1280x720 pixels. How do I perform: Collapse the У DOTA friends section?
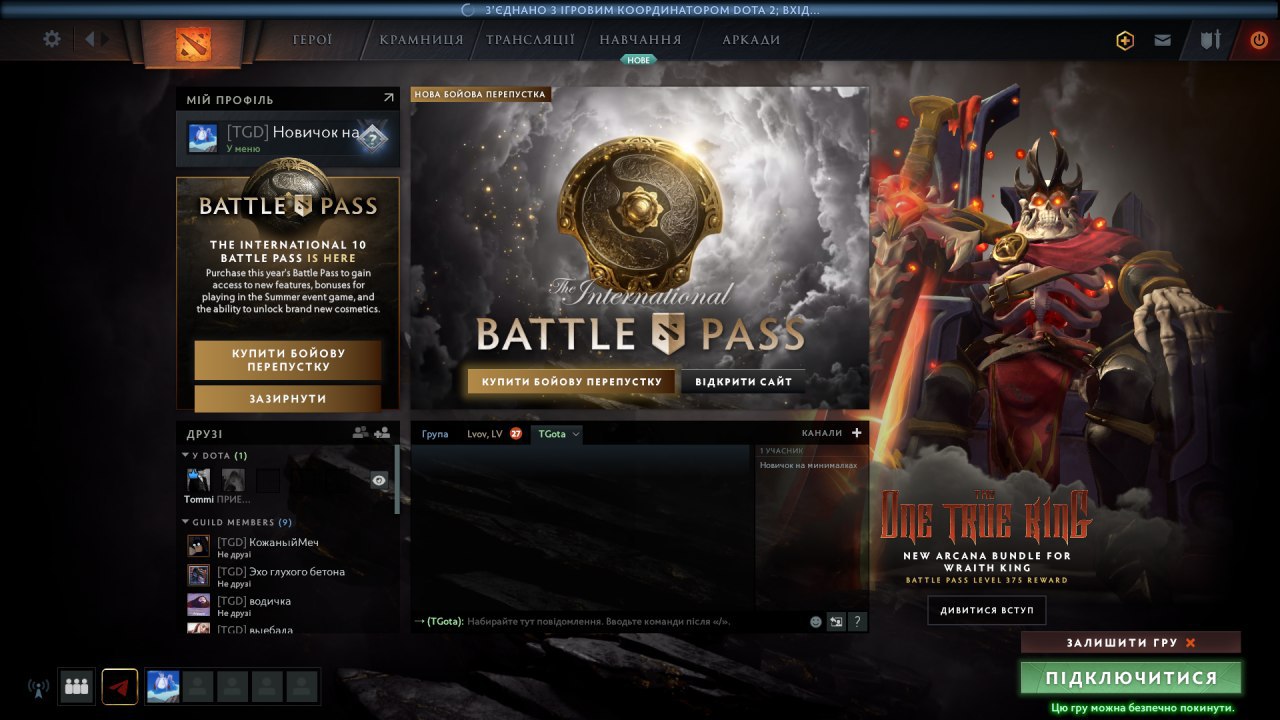coord(185,456)
